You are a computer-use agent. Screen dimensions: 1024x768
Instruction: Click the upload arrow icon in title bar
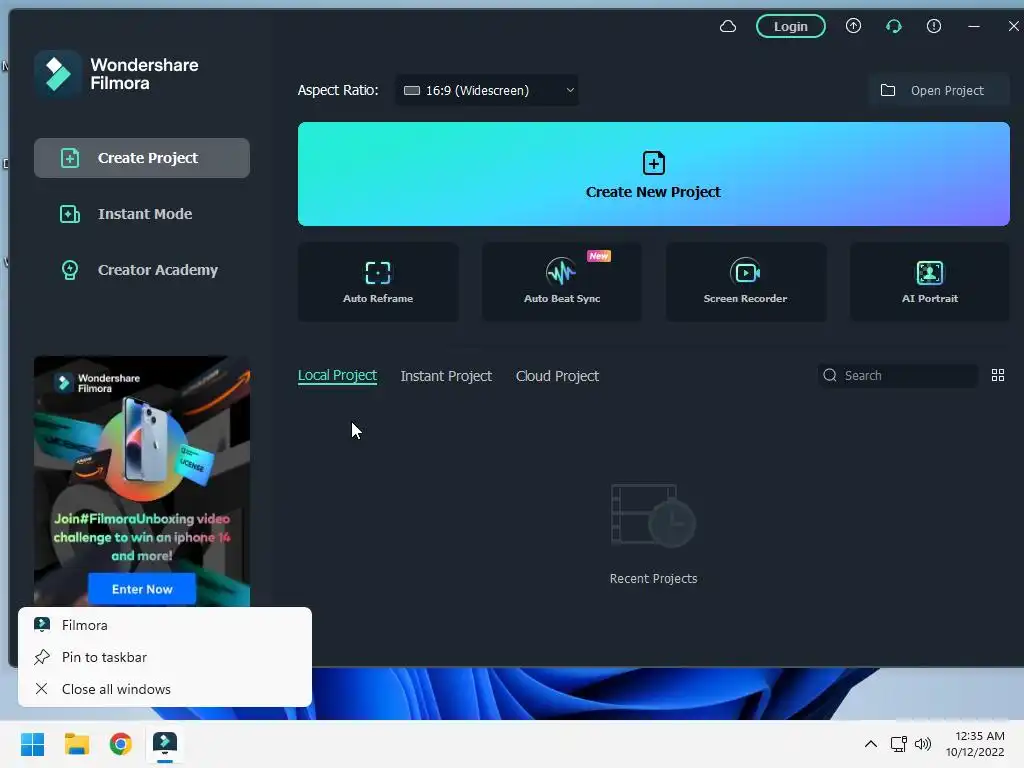coord(853,26)
